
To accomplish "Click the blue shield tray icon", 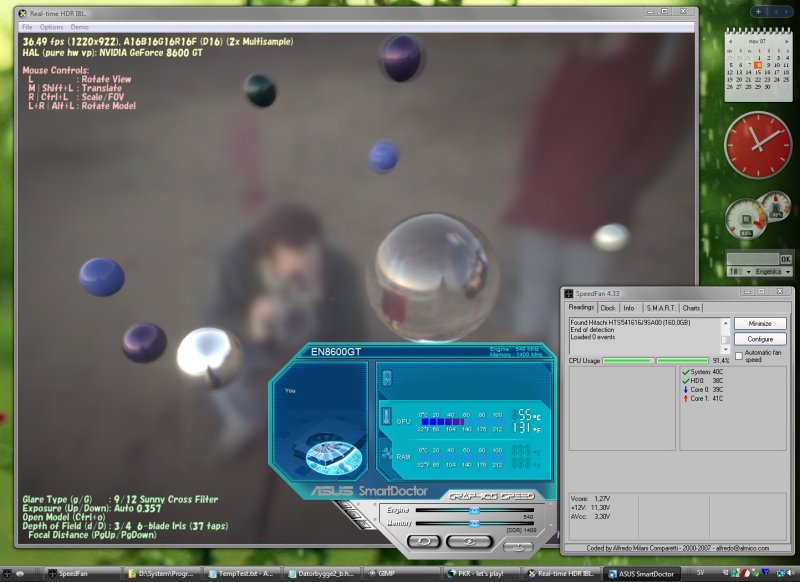I will point(765,574).
